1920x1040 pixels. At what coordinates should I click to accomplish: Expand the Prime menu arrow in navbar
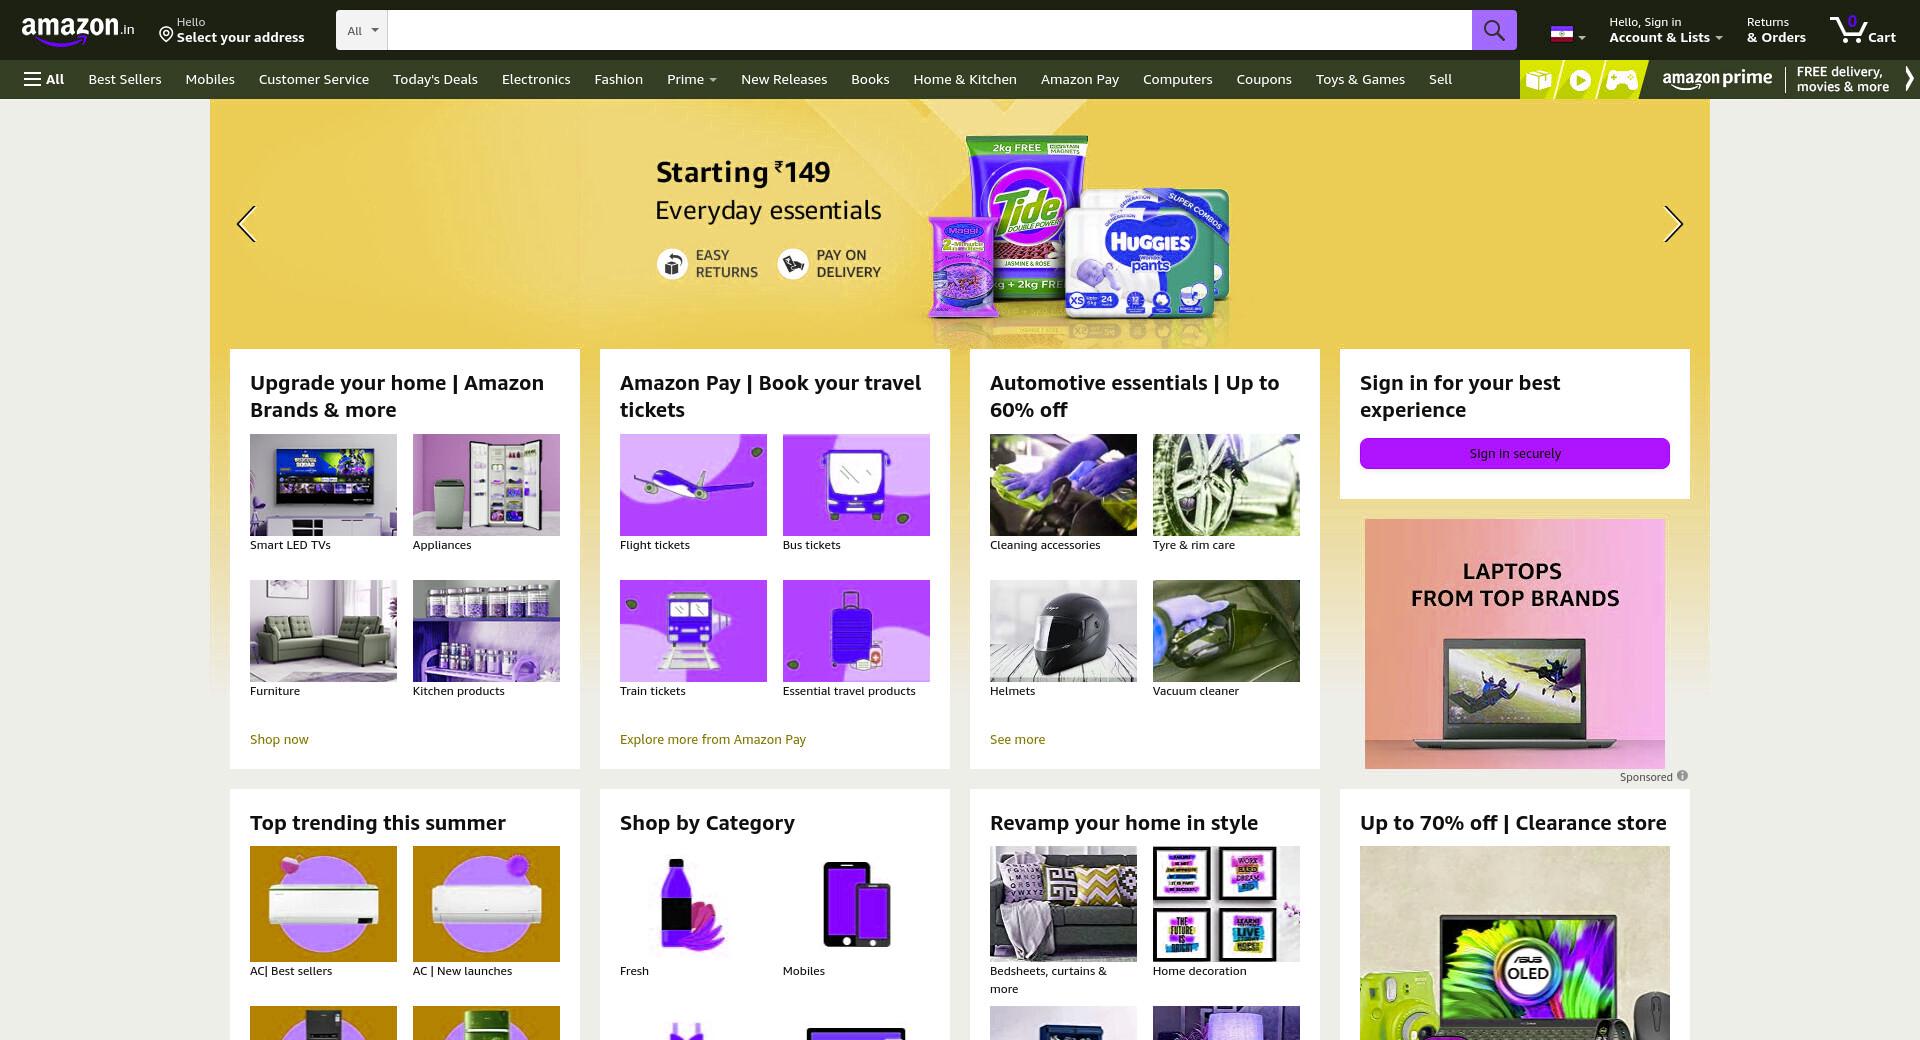[713, 80]
